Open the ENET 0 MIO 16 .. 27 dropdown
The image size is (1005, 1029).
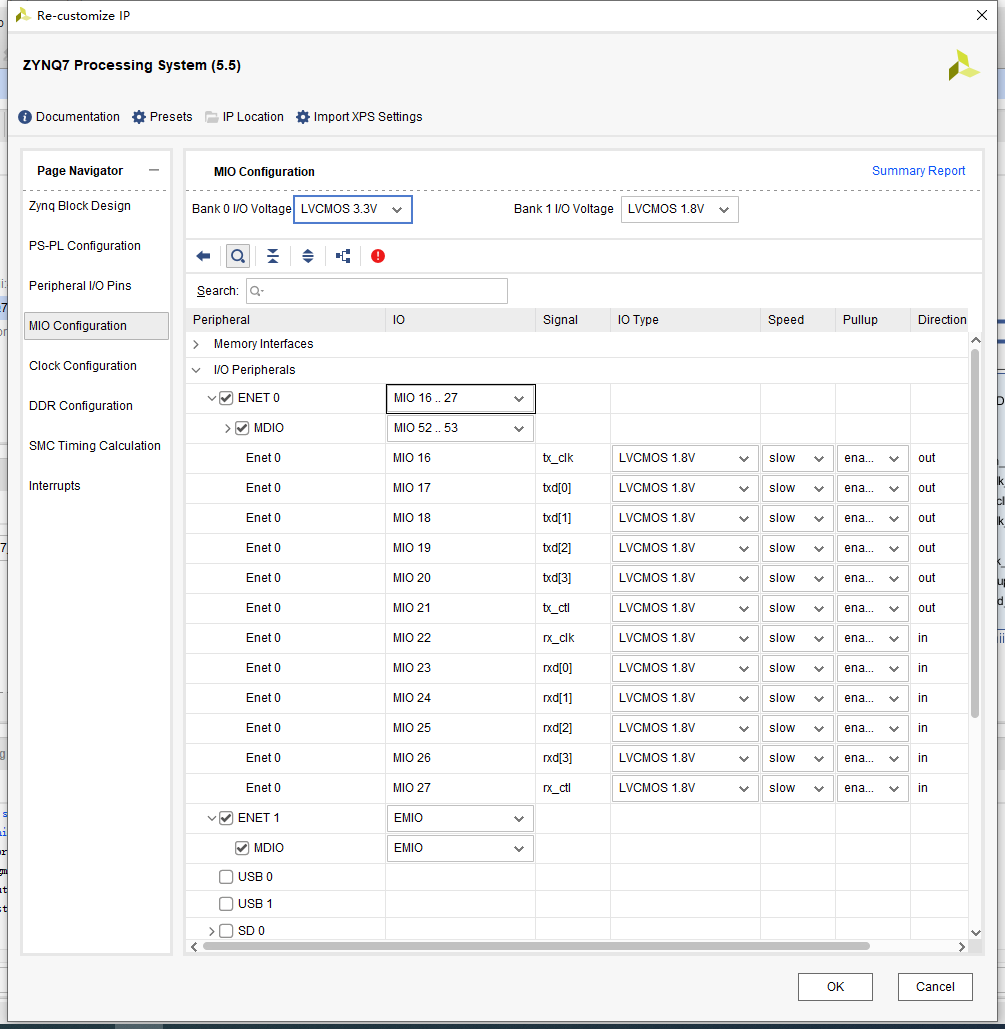point(460,398)
